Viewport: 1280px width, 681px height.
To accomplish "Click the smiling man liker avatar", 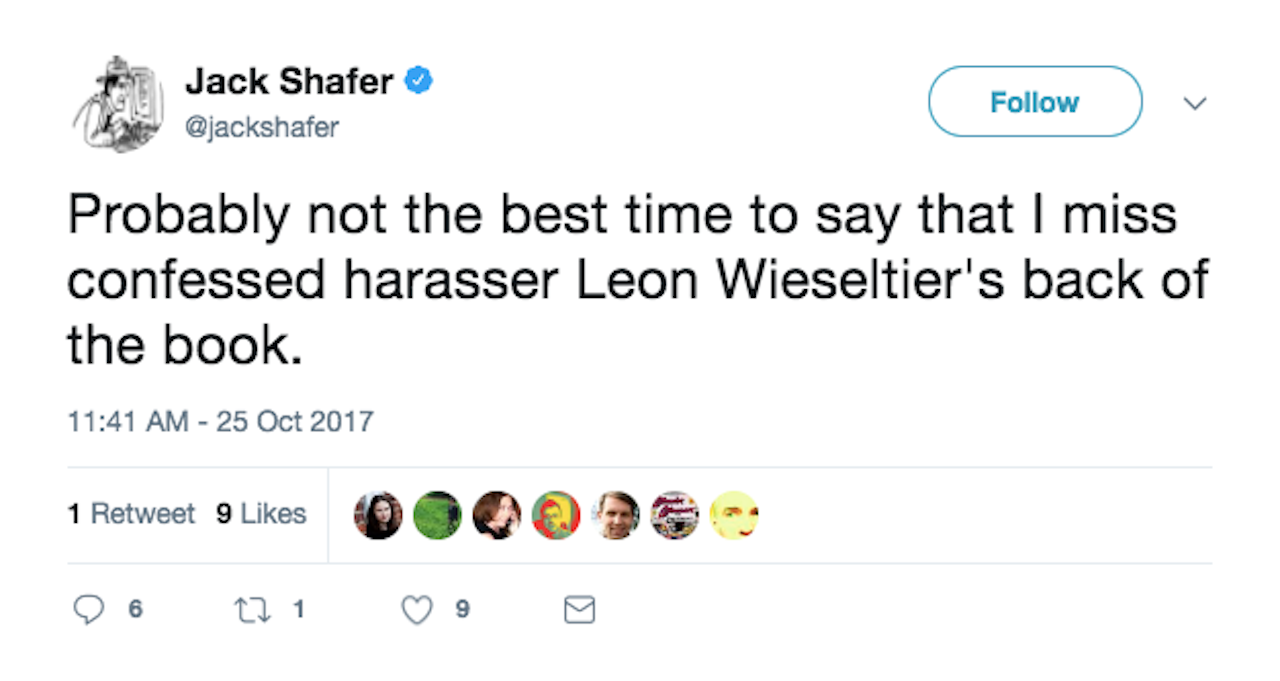I will 615,515.
